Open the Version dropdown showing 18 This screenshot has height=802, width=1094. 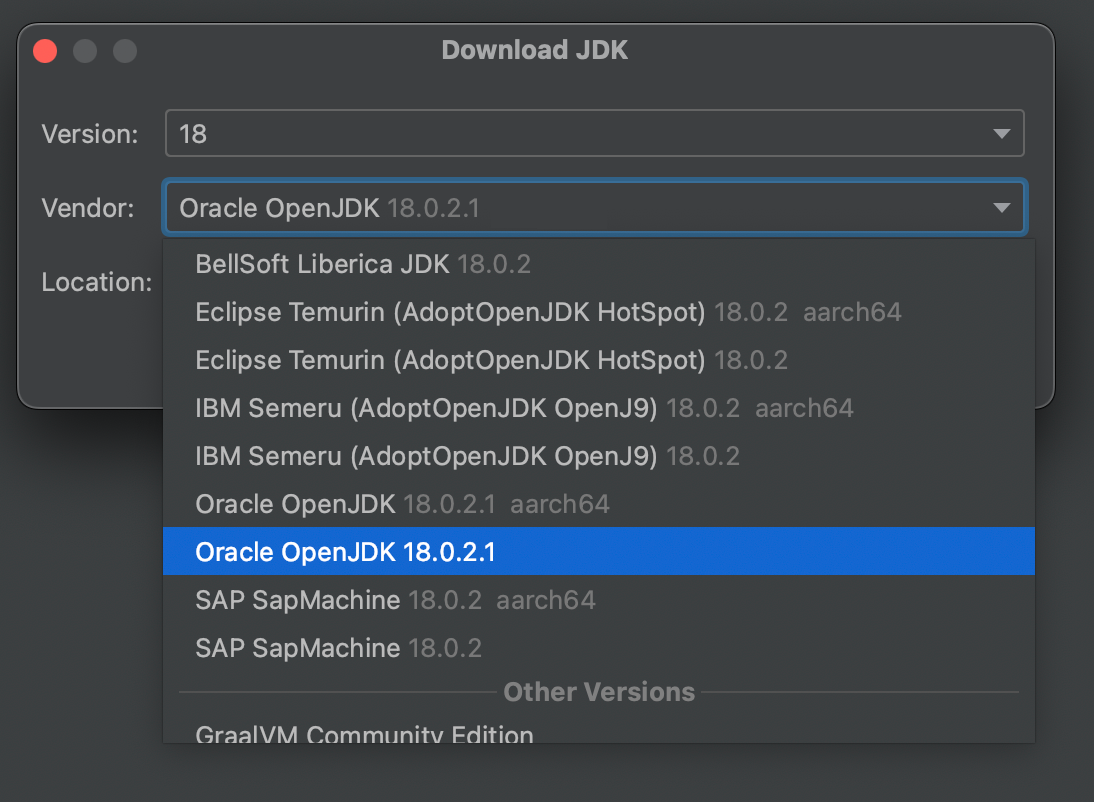click(x=594, y=133)
